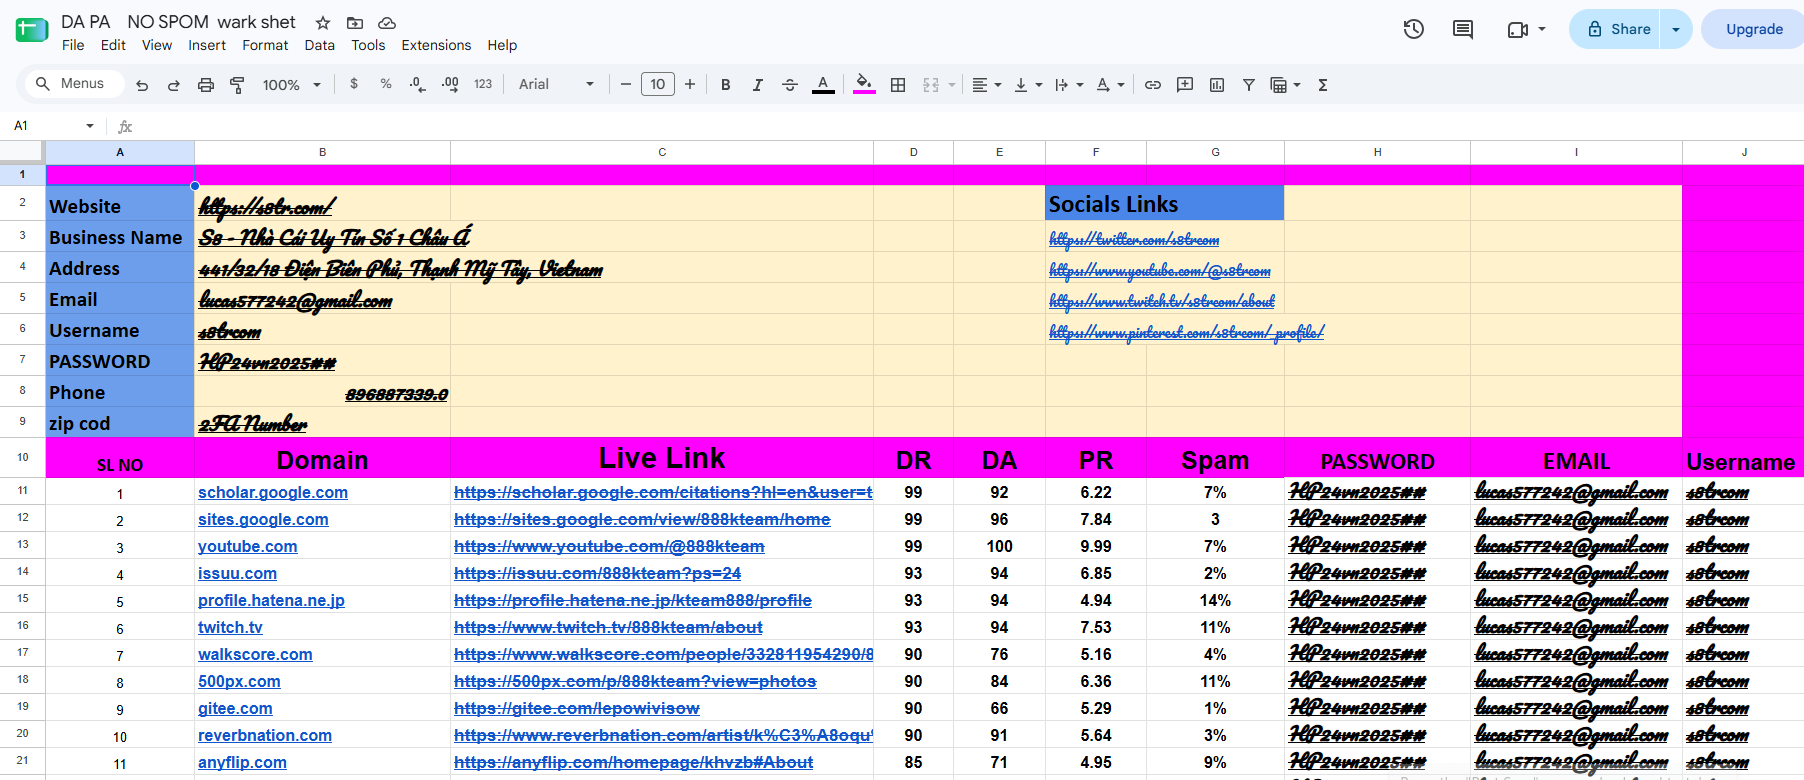
Task: Open the Edit menu
Action: coord(113,45)
